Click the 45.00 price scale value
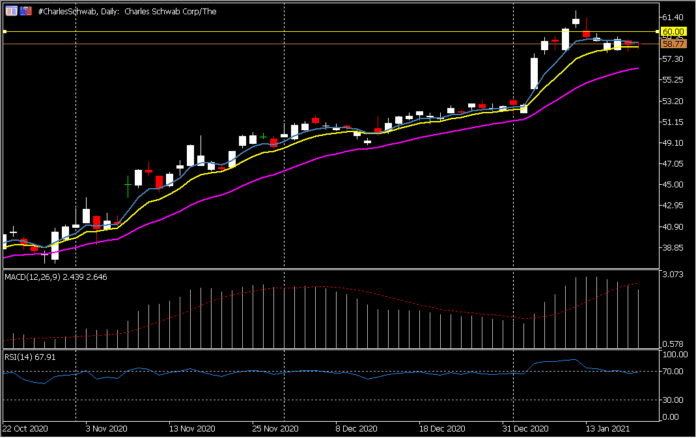The width and height of the screenshot is (696, 438). coord(672,185)
